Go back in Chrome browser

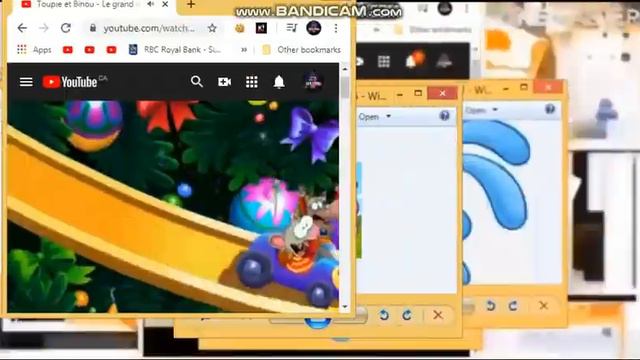pyautogui.click(x=22, y=28)
